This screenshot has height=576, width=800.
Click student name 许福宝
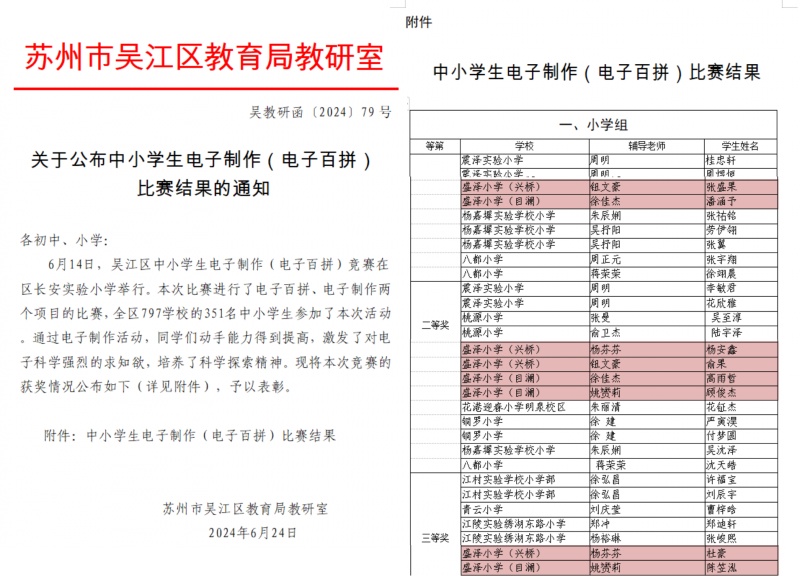coord(721,480)
